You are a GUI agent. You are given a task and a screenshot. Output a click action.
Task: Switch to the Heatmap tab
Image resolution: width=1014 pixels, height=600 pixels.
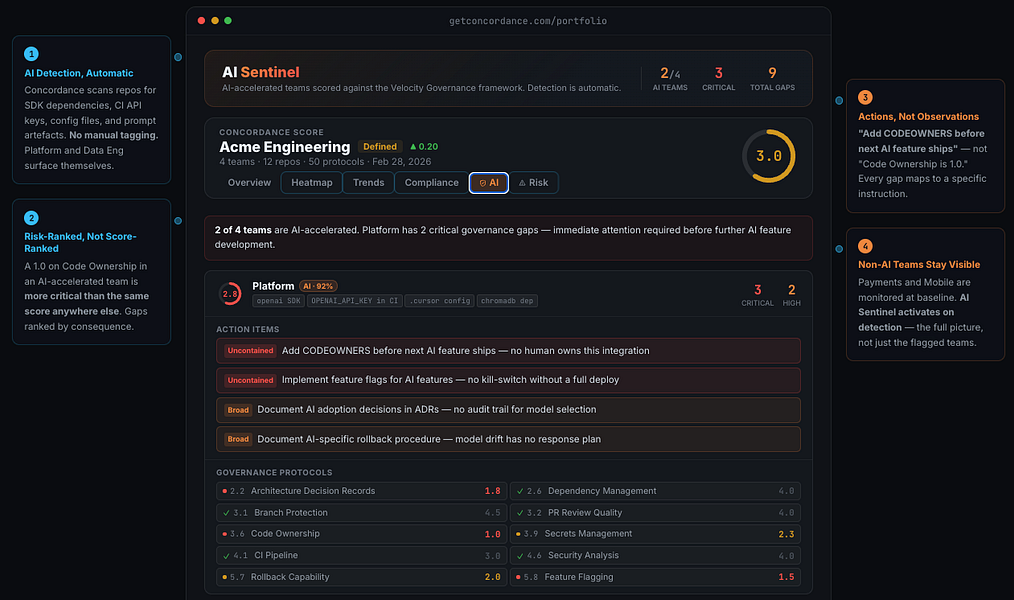click(x=312, y=183)
